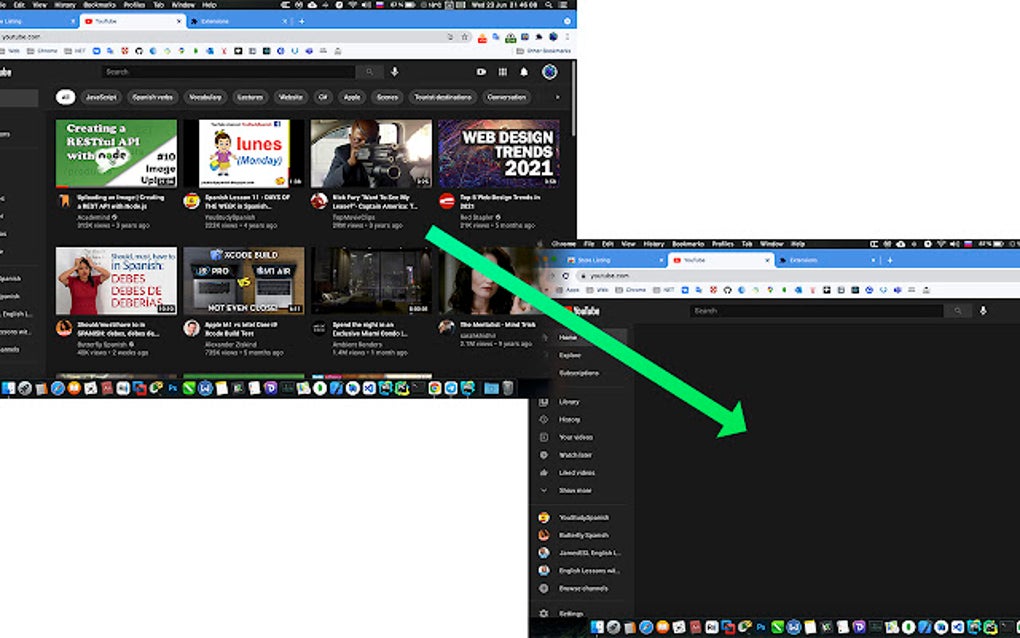
Task: Open the YouTube apps grid icon
Action: pos(502,72)
